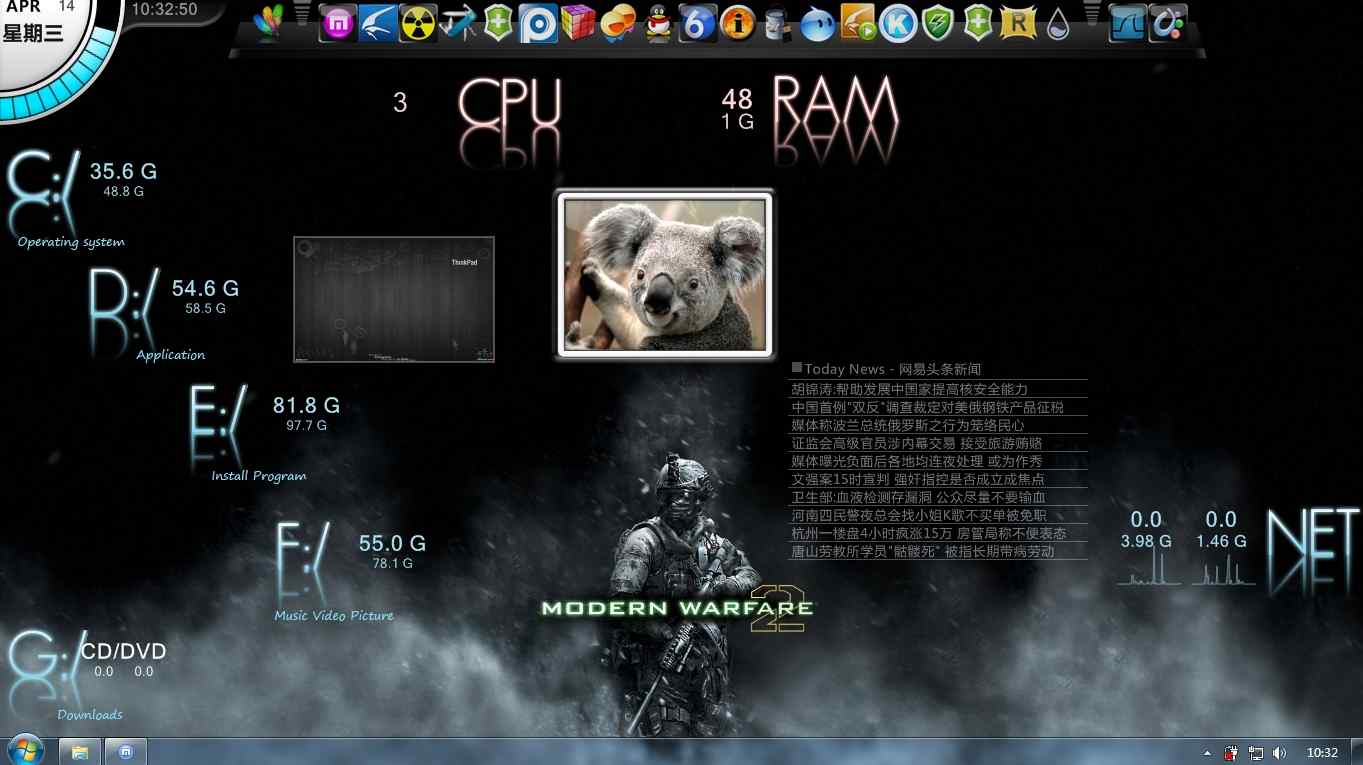Open headline starting with 媒体曝光负面后
Viewport: 1363px width, 765px height.
point(917,461)
